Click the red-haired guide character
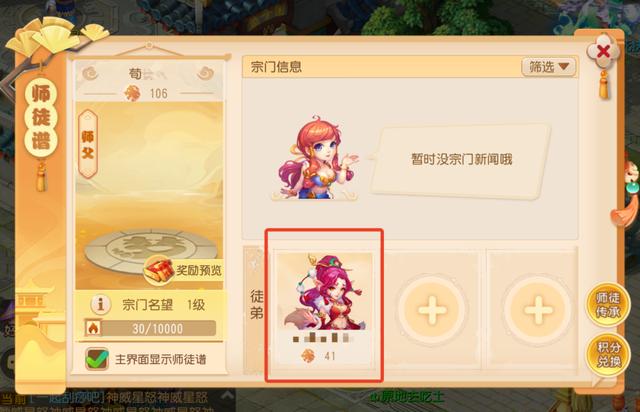The width and height of the screenshot is (640, 412). tap(315, 158)
